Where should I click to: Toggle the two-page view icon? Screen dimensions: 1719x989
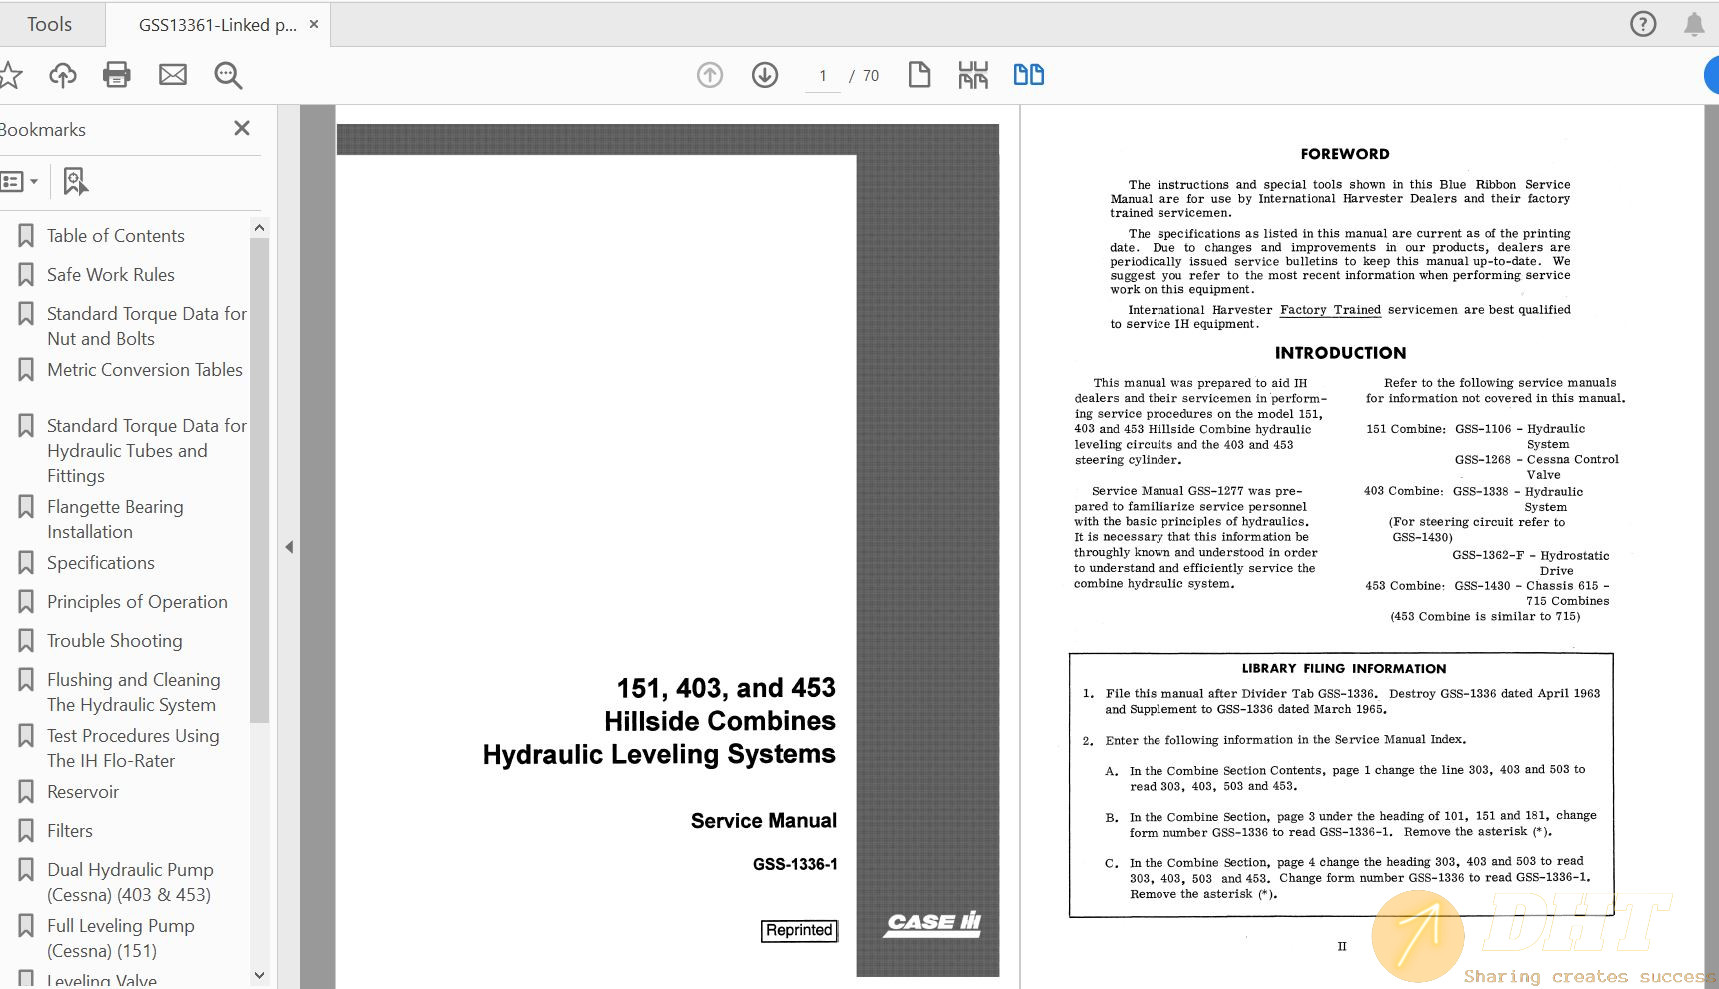click(1028, 75)
